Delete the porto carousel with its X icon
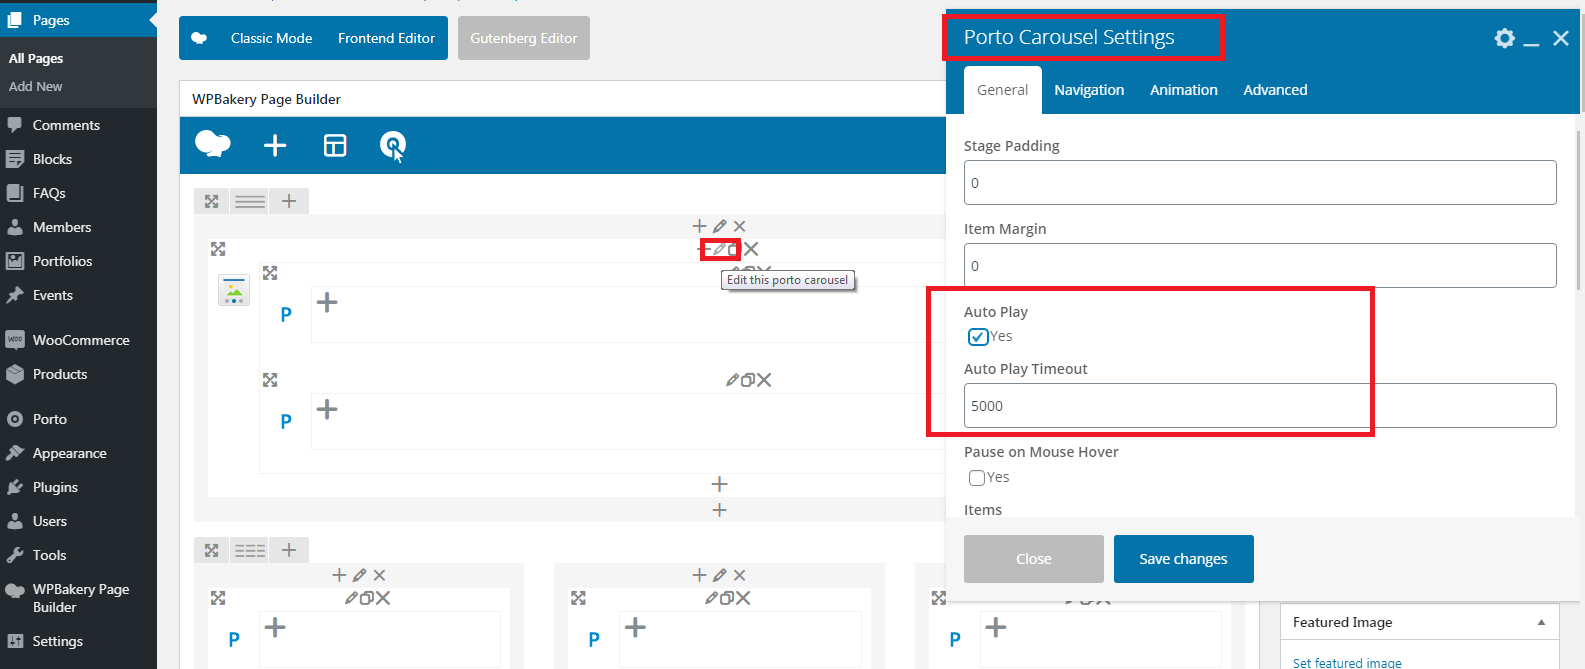The image size is (1585, 669). click(752, 249)
